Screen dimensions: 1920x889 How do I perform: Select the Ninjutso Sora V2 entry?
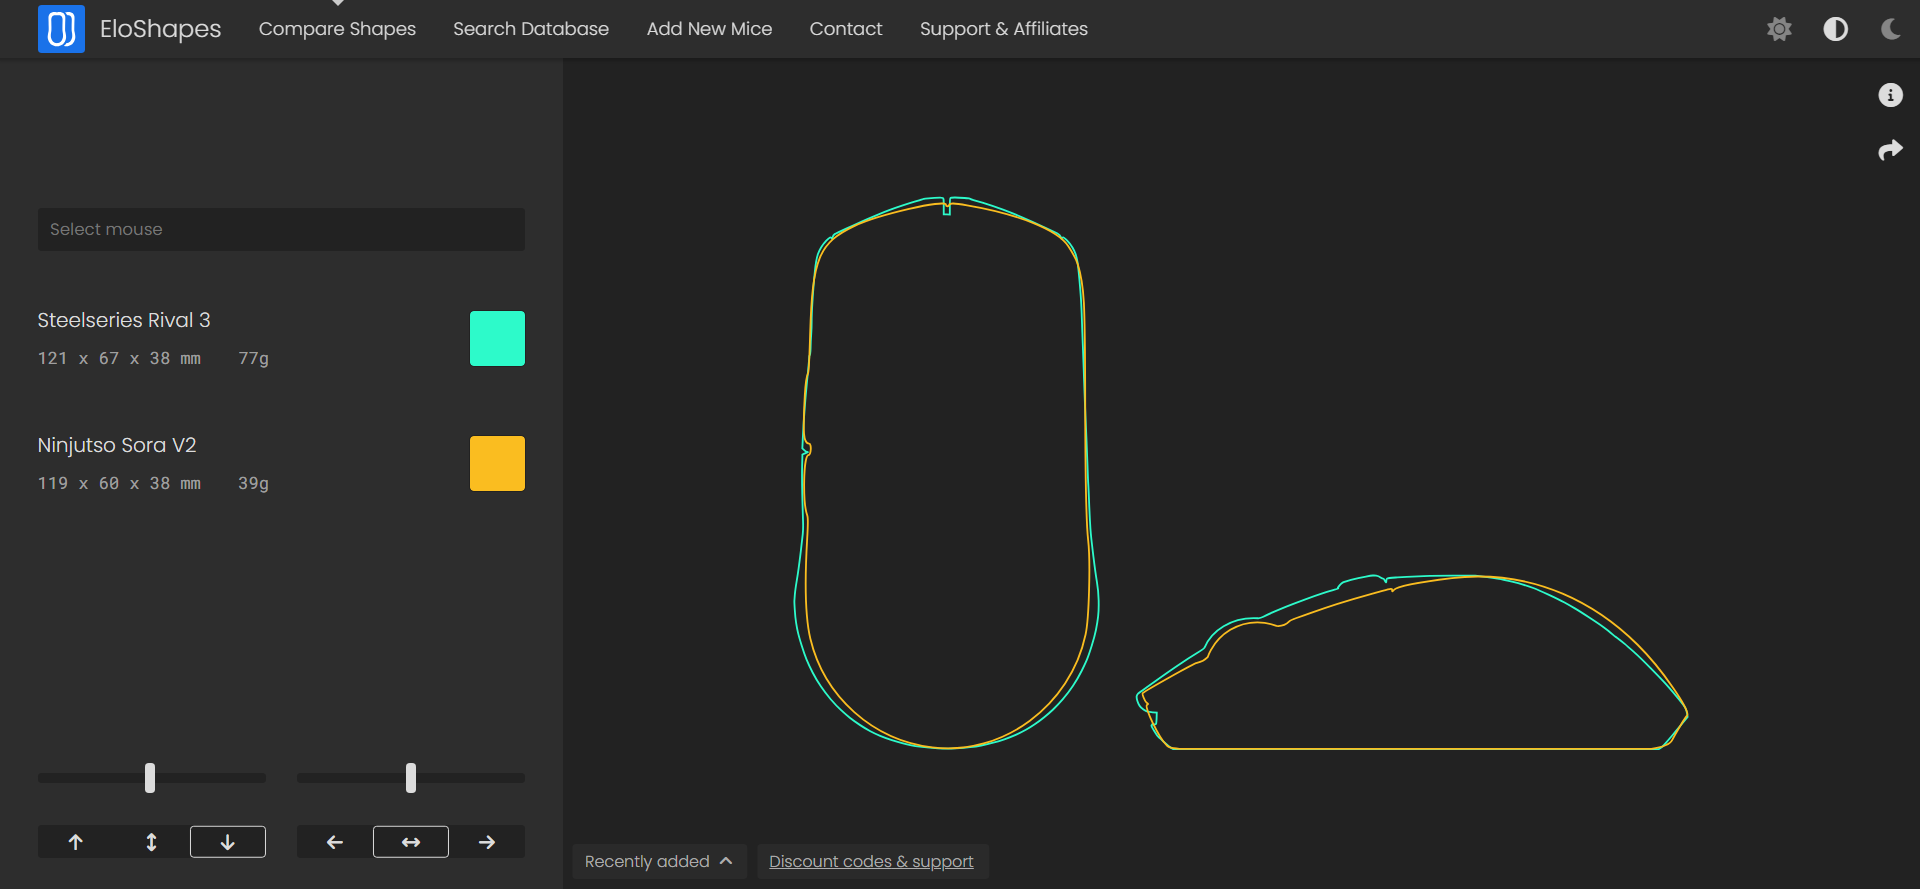117,445
